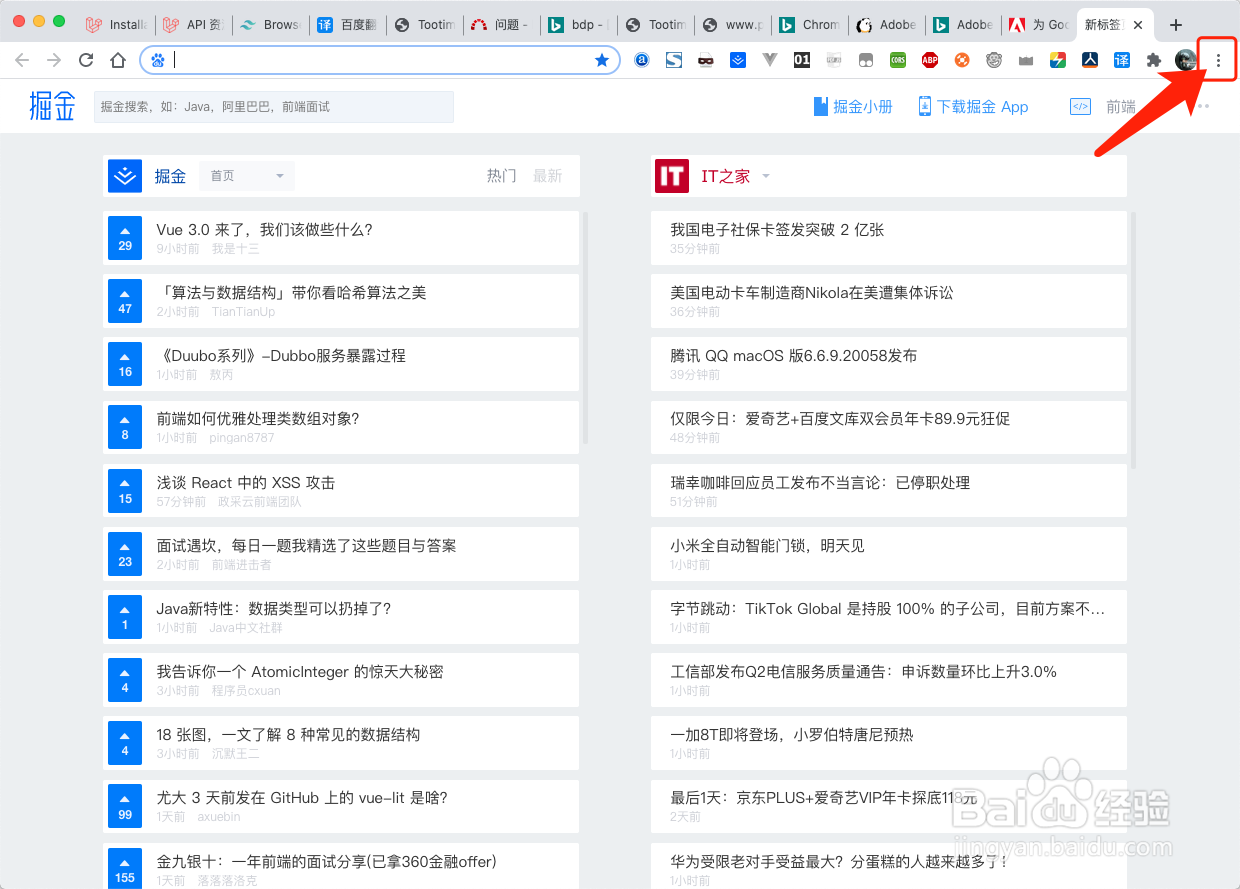Image resolution: width=1240 pixels, height=889 pixels.
Task: Select the 热门 sort option
Action: pyautogui.click(x=502, y=176)
